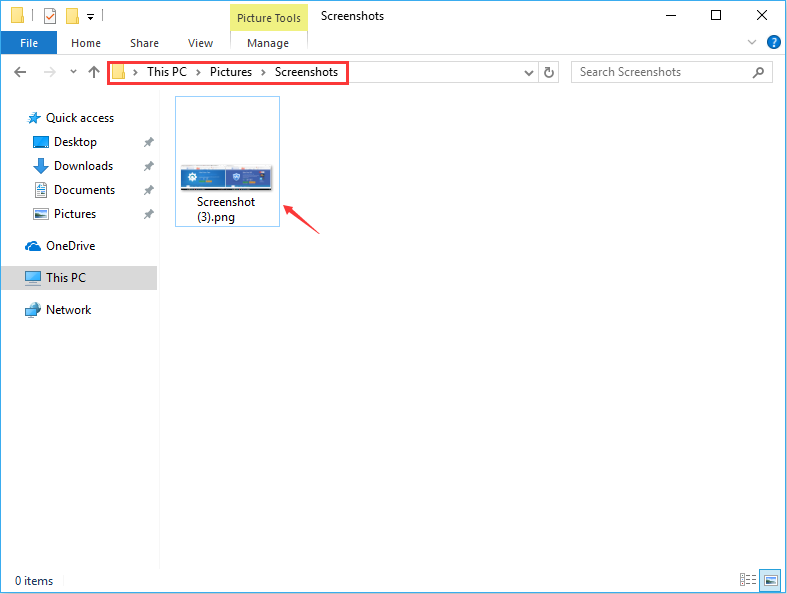This screenshot has height=594, width=787.
Task: Expand the ribbon with the chevron
Action: click(x=751, y=42)
